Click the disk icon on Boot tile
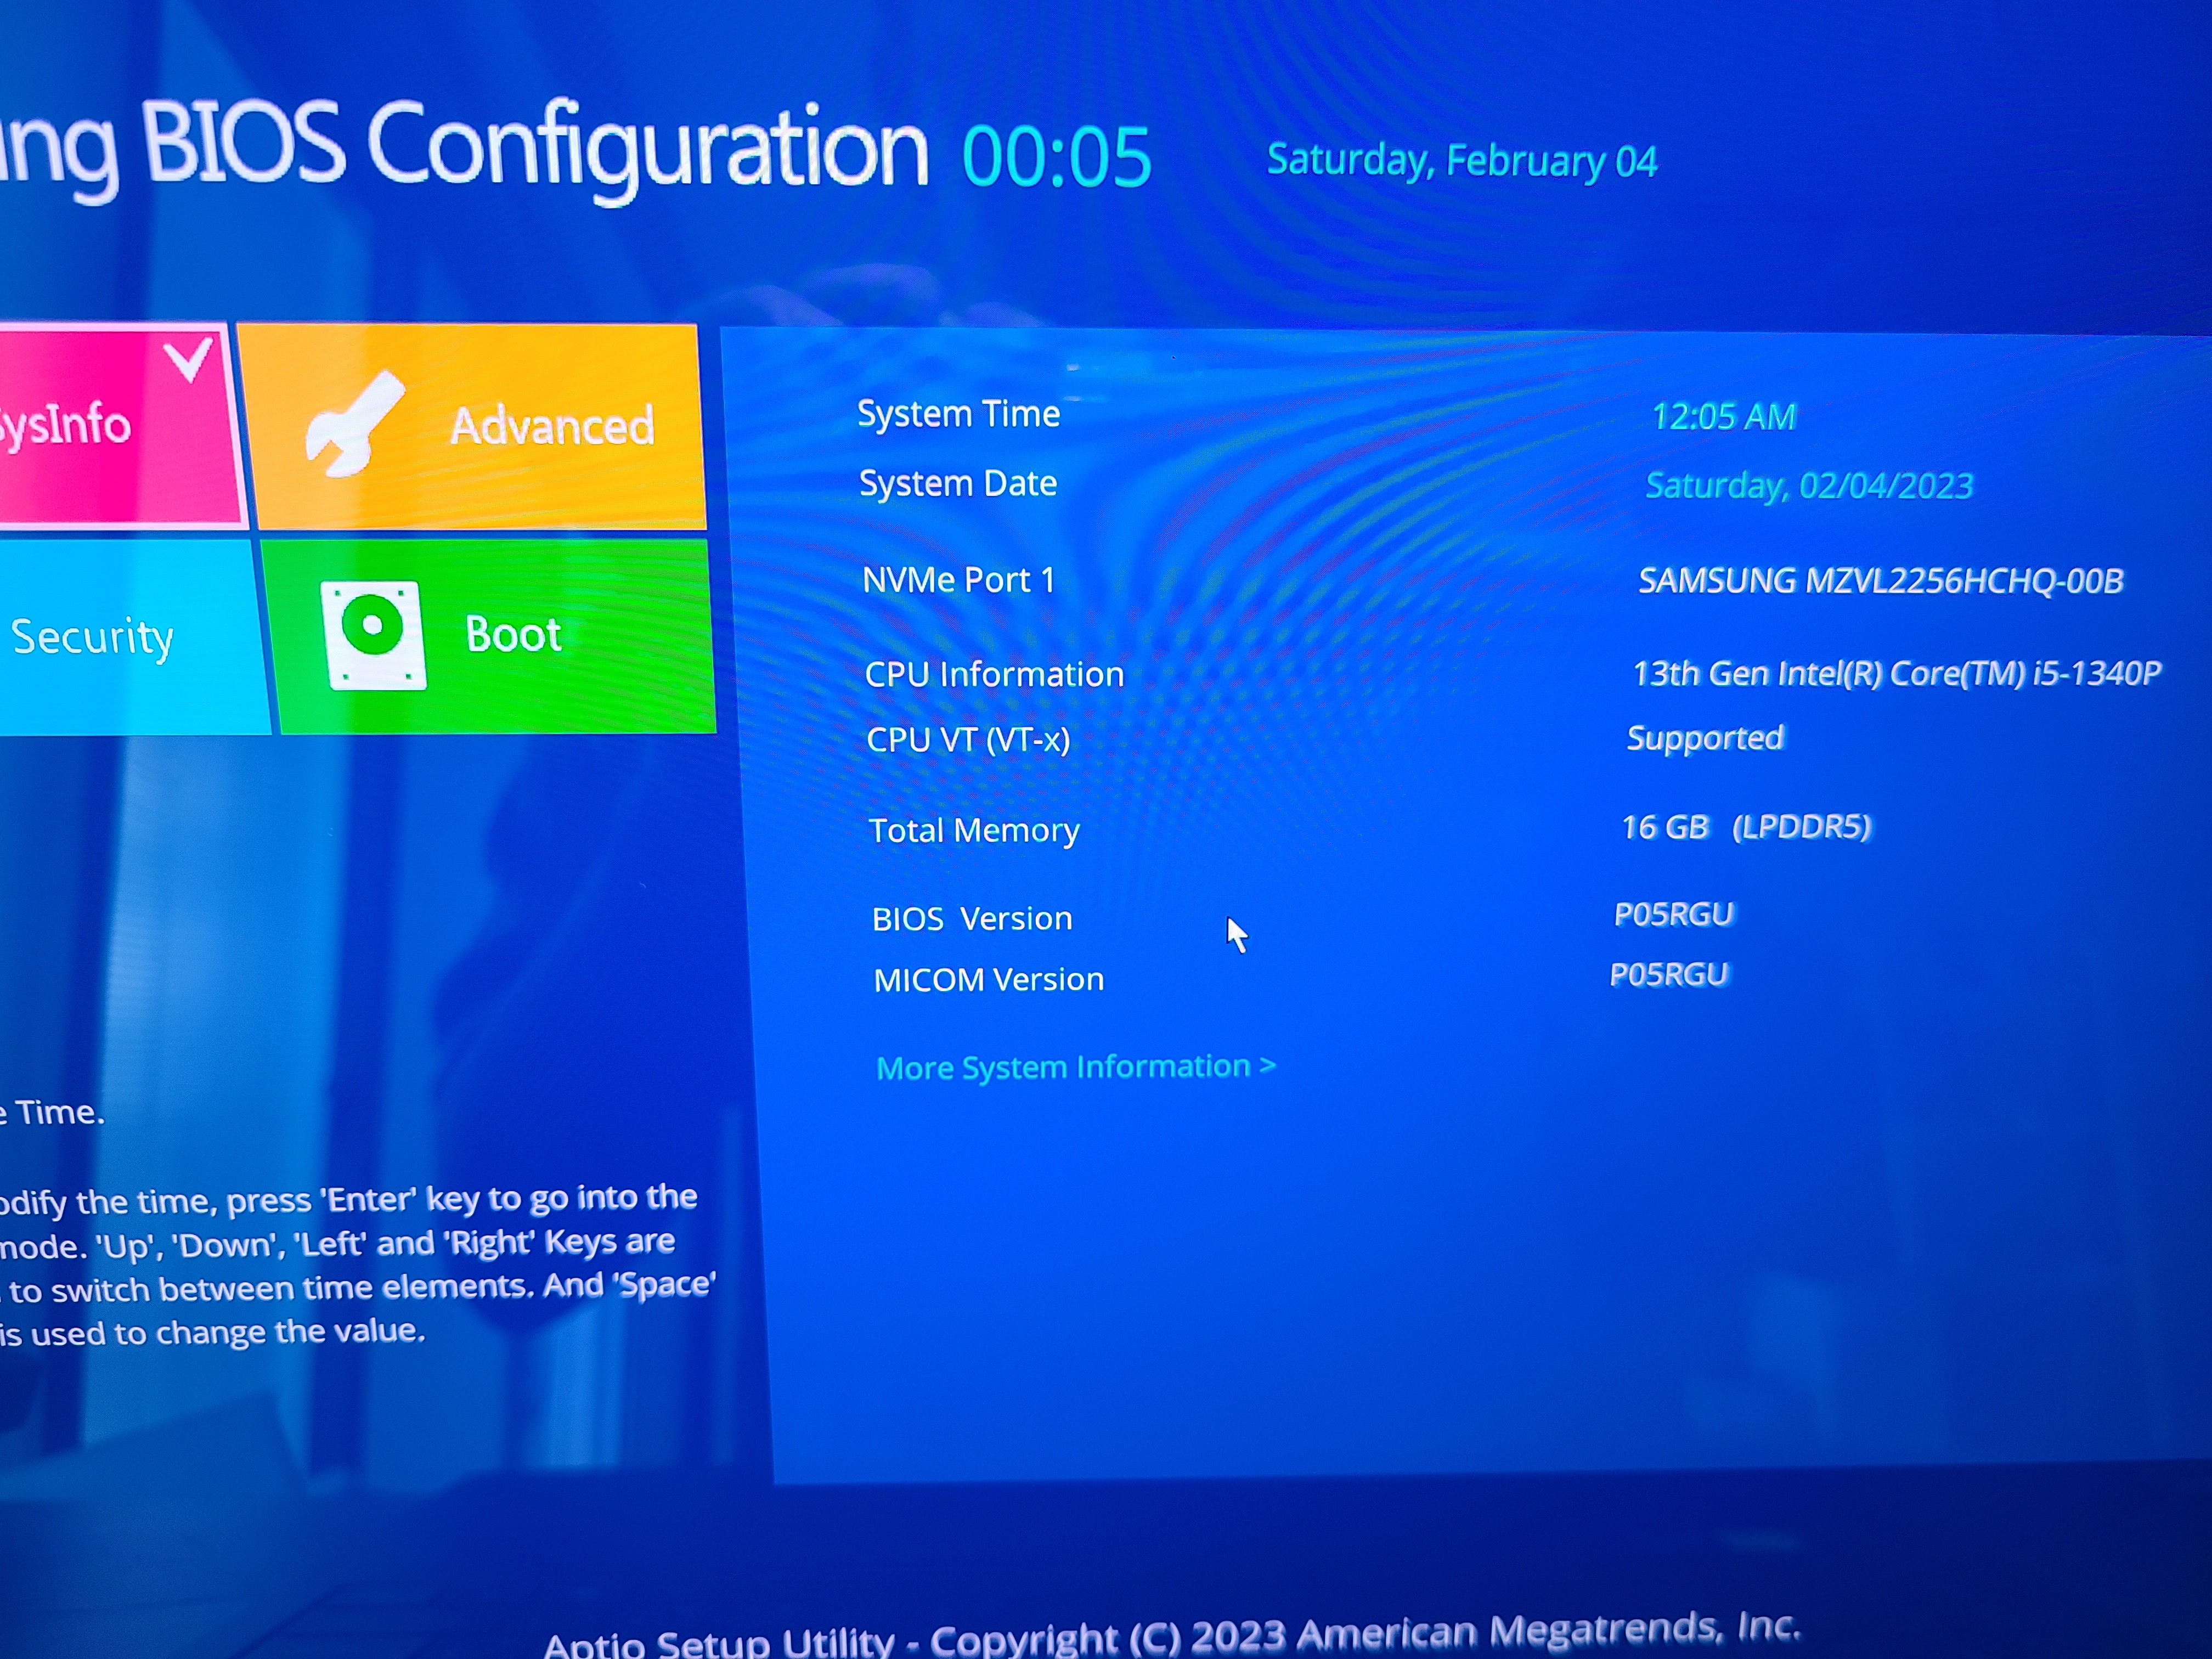Viewport: 2212px width, 1659px height. pos(373,635)
